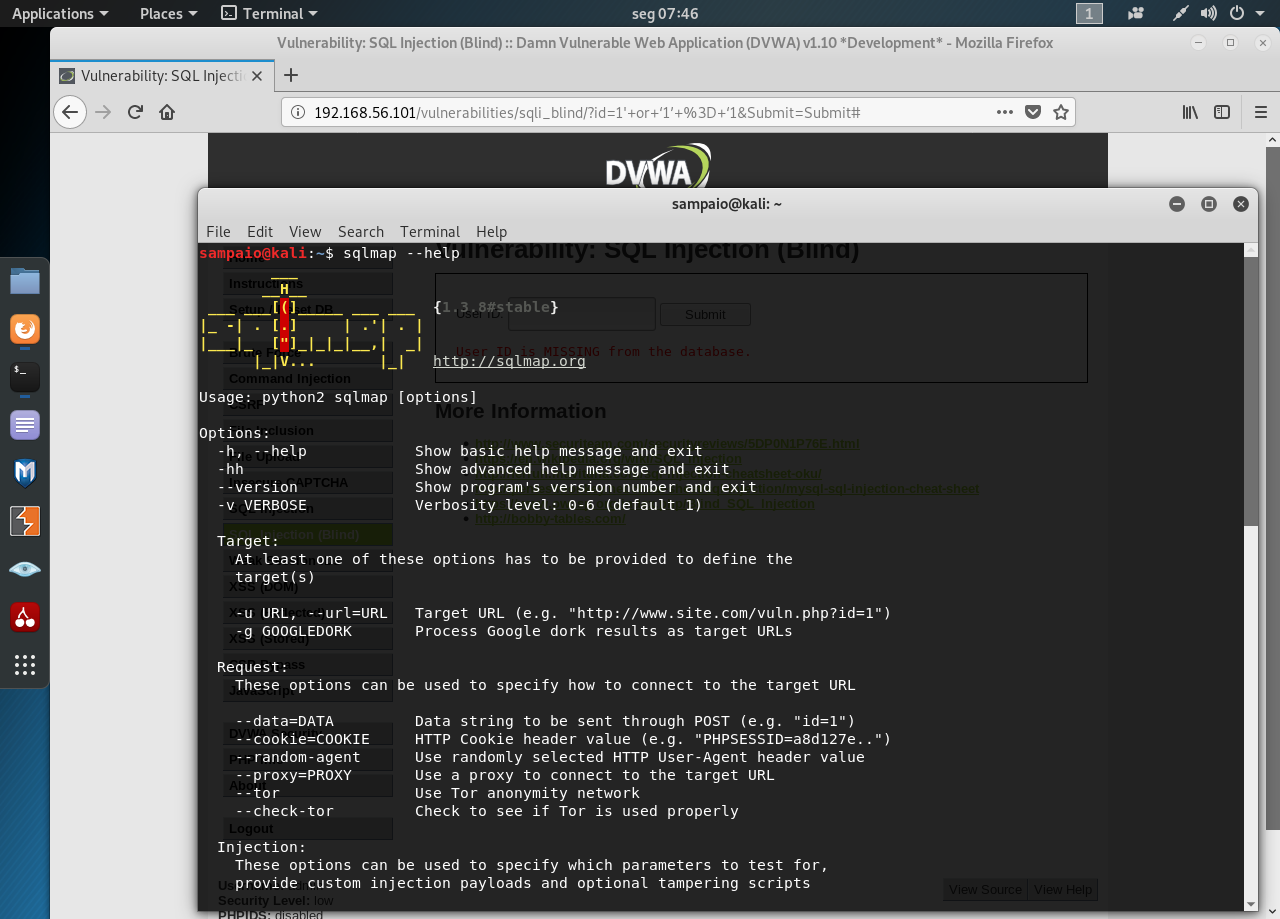Open the terminal's Terminal menu

click(x=430, y=231)
